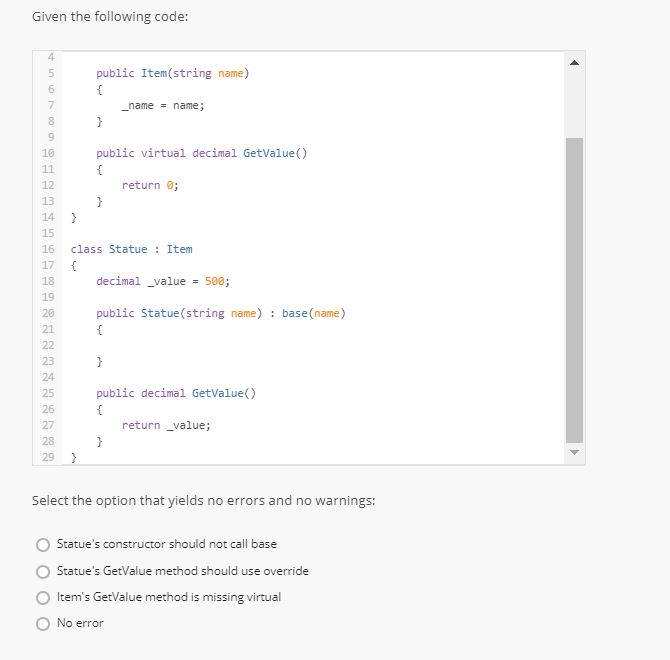
Task: Click the vertical scrollbar thumb in code box
Action: [574, 290]
